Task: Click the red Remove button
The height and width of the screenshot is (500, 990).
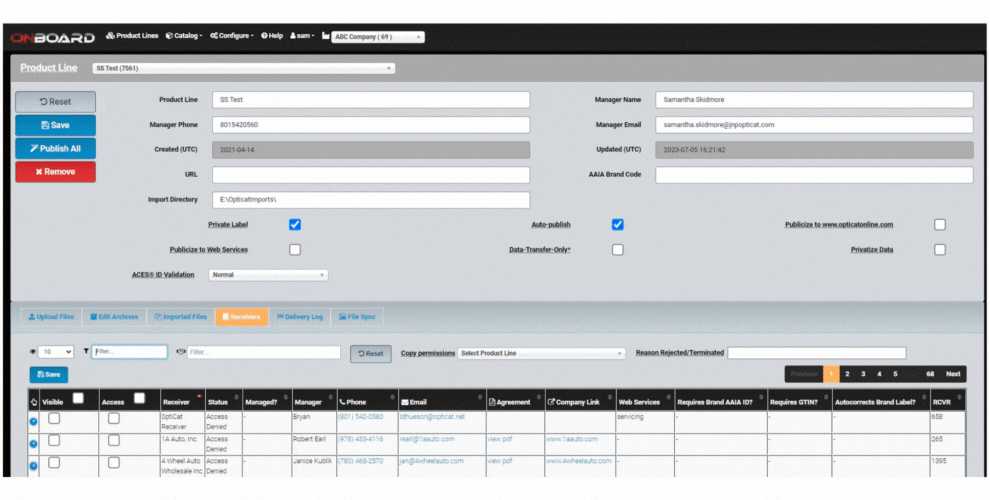Action: [x=56, y=171]
